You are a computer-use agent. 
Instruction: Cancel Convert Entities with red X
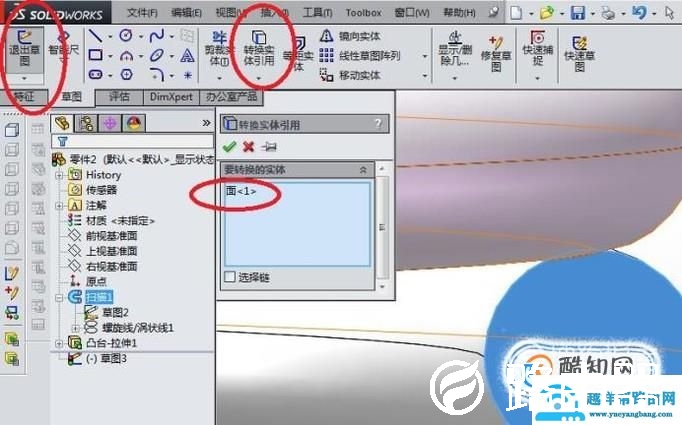coord(248,147)
